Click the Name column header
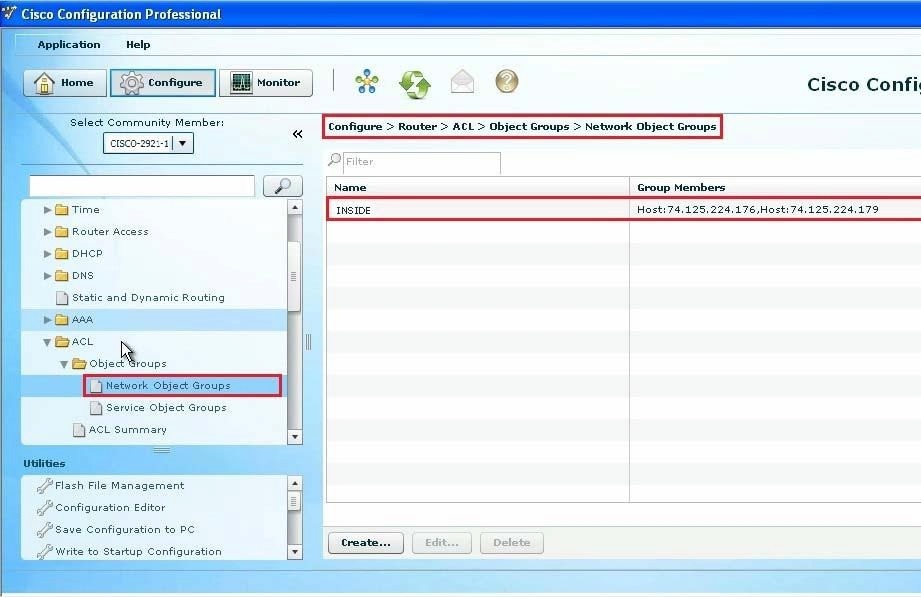This screenshot has width=921, height=597. click(x=478, y=187)
